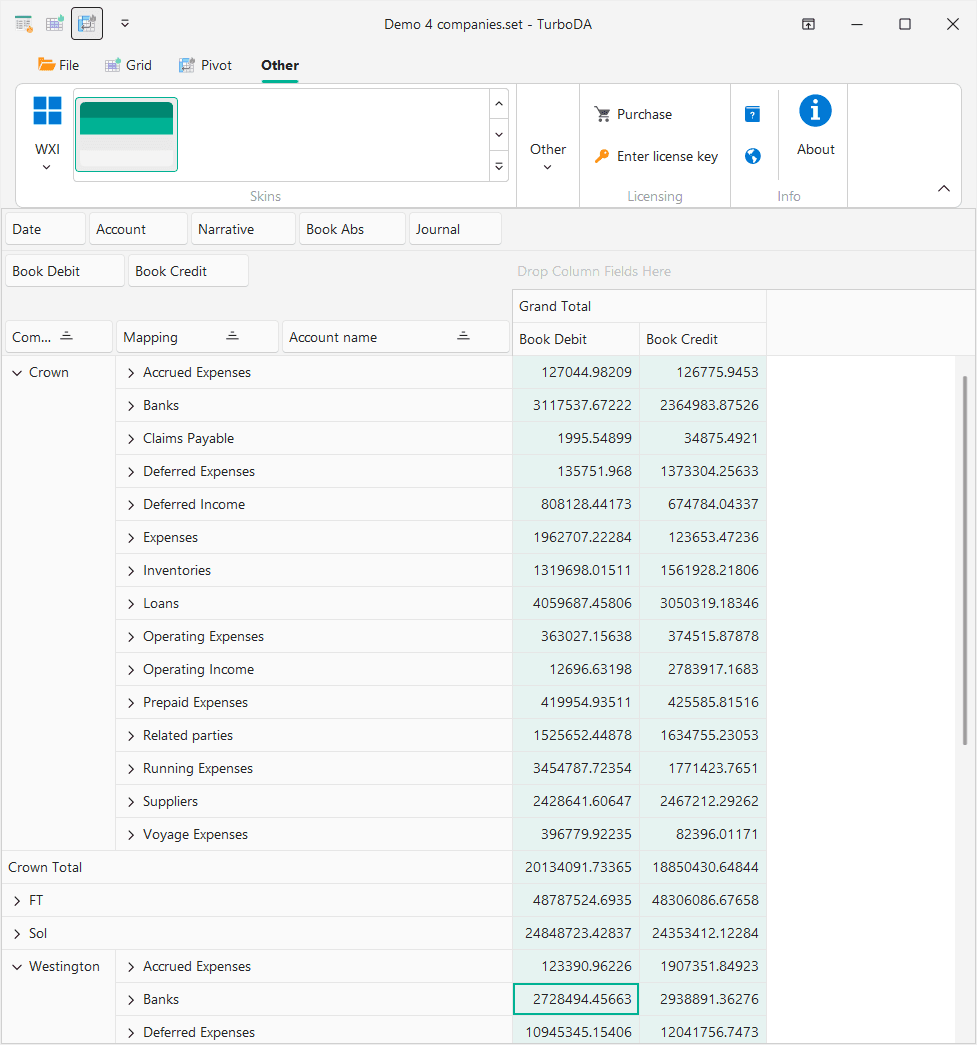Expand the Inventories row
This screenshot has width=977, height=1045.
point(131,571)
